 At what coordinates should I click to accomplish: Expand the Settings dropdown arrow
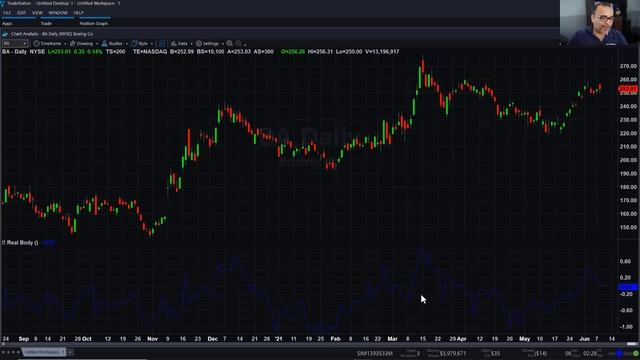[x=222, y=44]
